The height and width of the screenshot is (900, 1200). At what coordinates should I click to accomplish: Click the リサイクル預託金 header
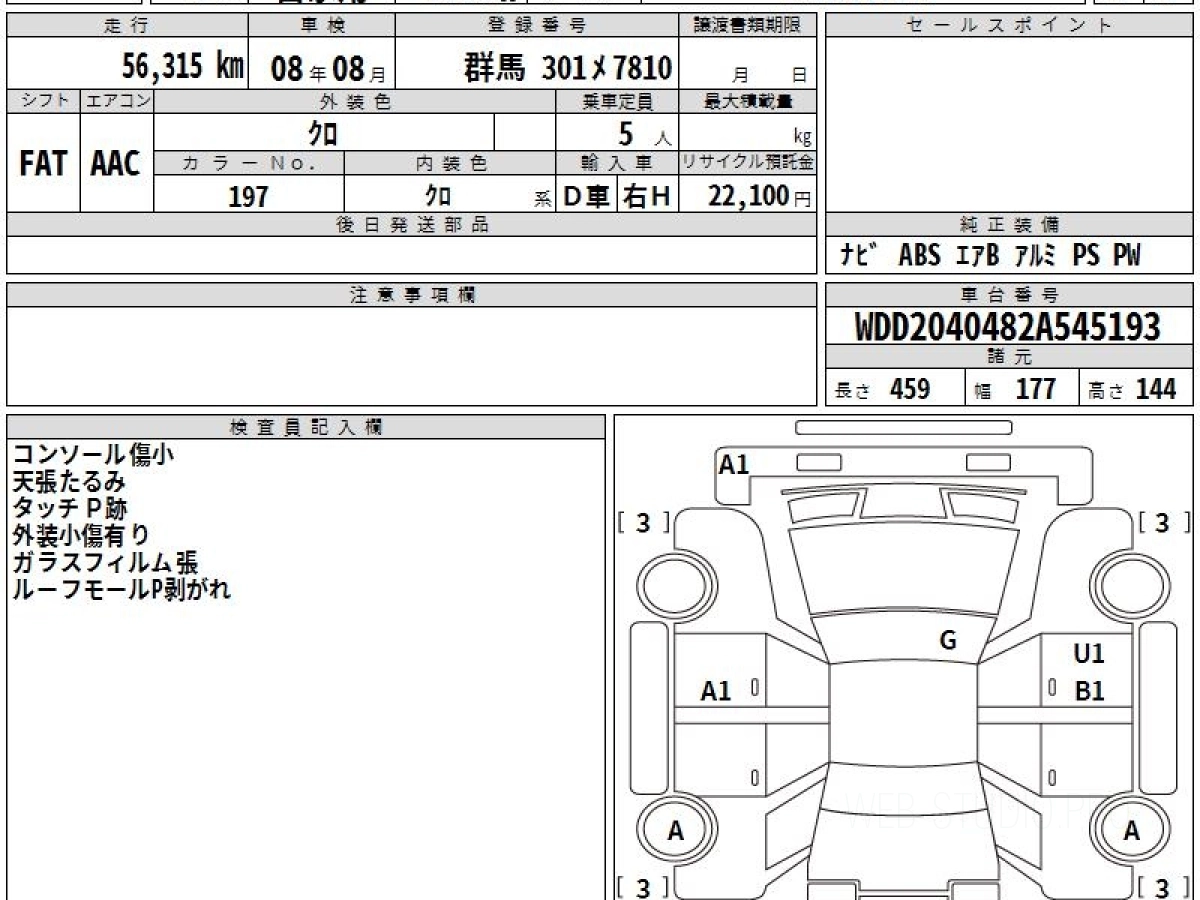point(747,163)
